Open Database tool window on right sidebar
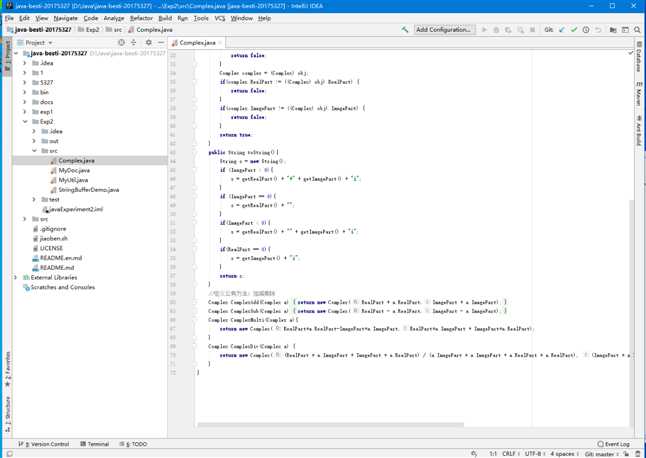 [x=639, y=57]
